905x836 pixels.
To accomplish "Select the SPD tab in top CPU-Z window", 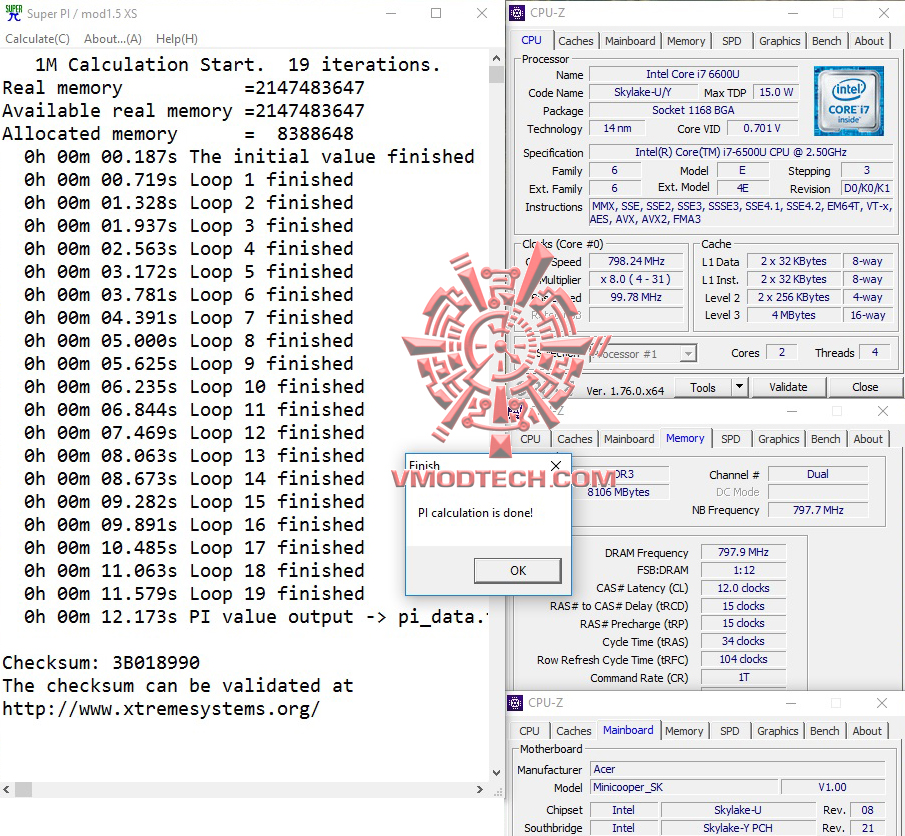I will pos(731,41).
